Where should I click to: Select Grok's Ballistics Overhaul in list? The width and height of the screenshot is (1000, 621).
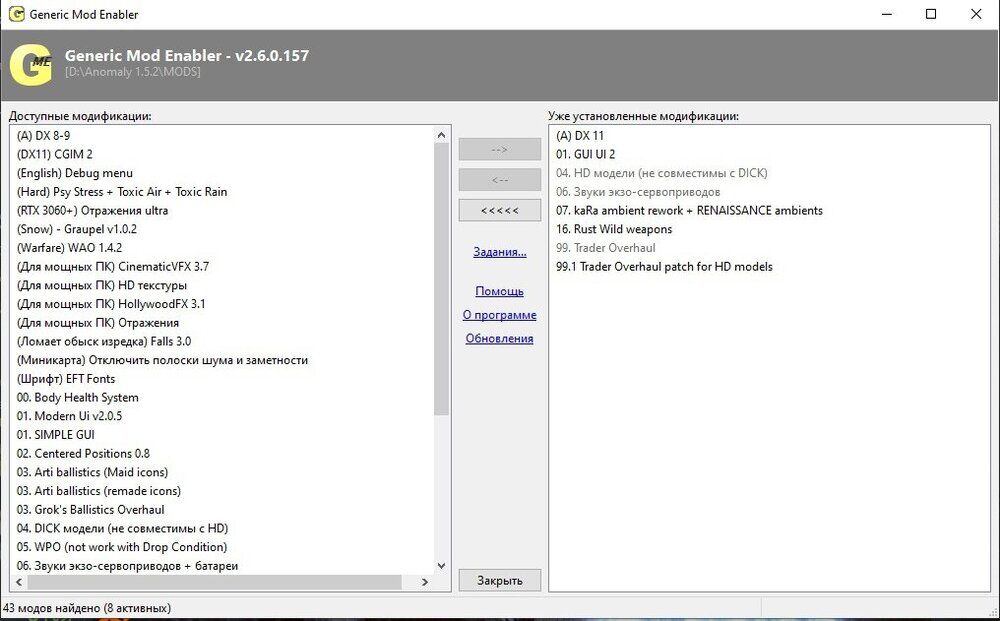pyautogui.click(x=90, y=510)
